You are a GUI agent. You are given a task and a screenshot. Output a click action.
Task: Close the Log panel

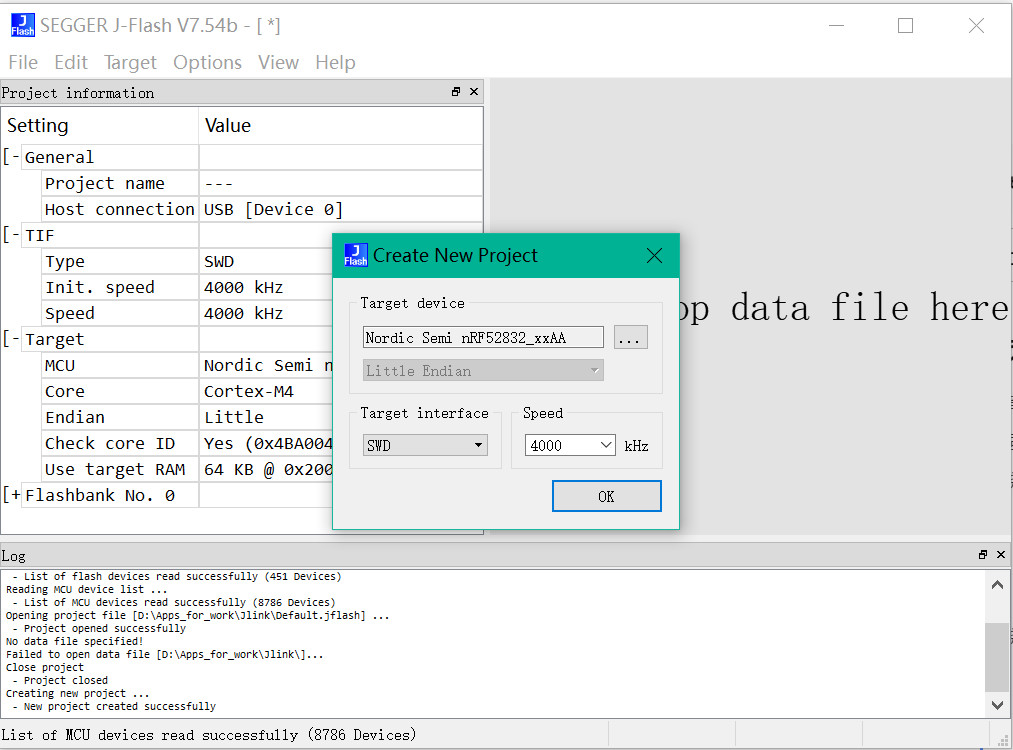click(1001, 554)
